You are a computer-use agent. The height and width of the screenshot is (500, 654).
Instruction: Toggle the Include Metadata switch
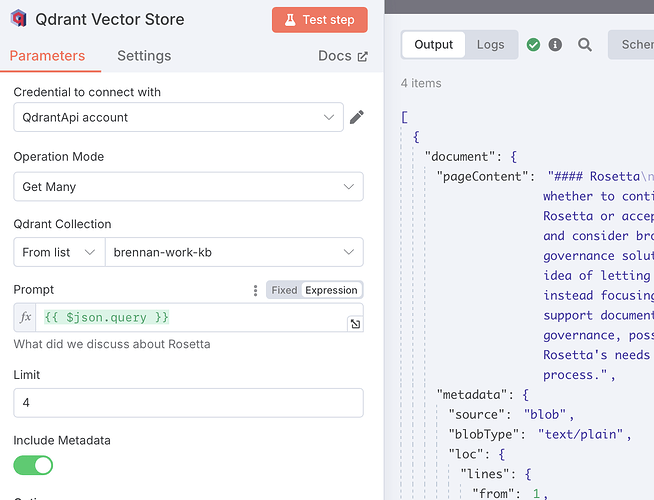coord(33,465)
